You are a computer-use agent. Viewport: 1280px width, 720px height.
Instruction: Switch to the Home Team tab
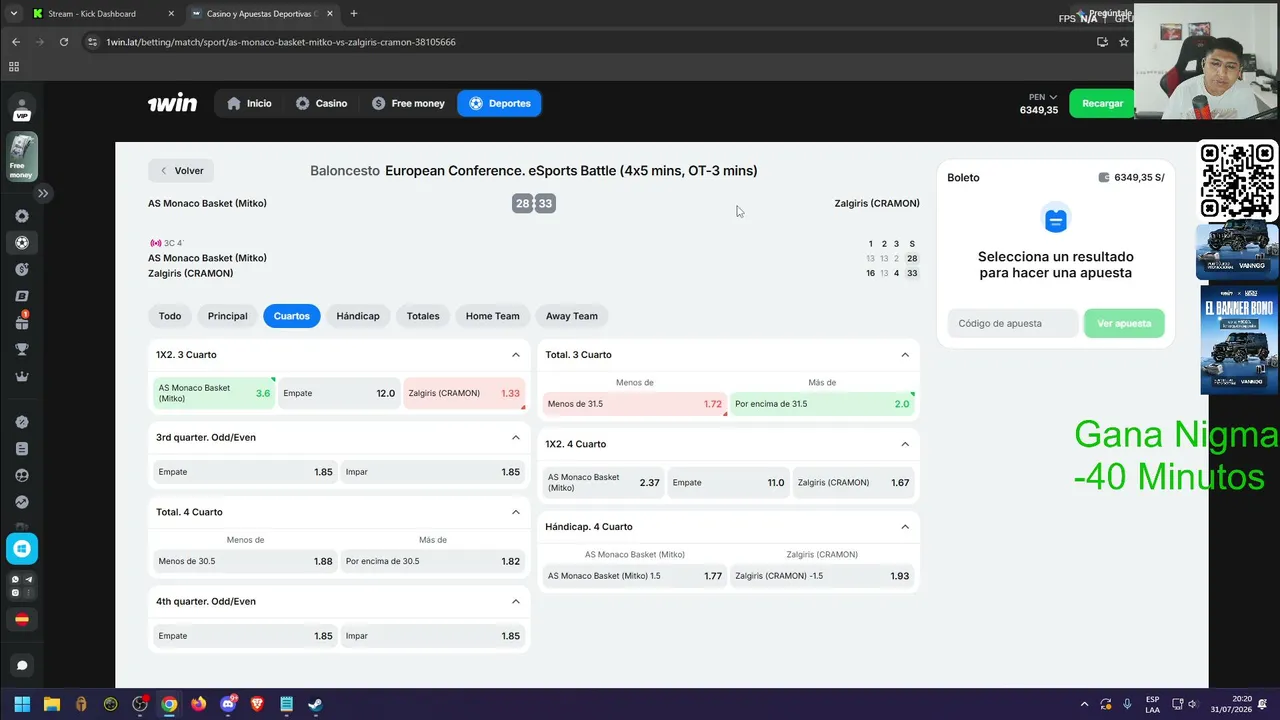click(493, 316)
